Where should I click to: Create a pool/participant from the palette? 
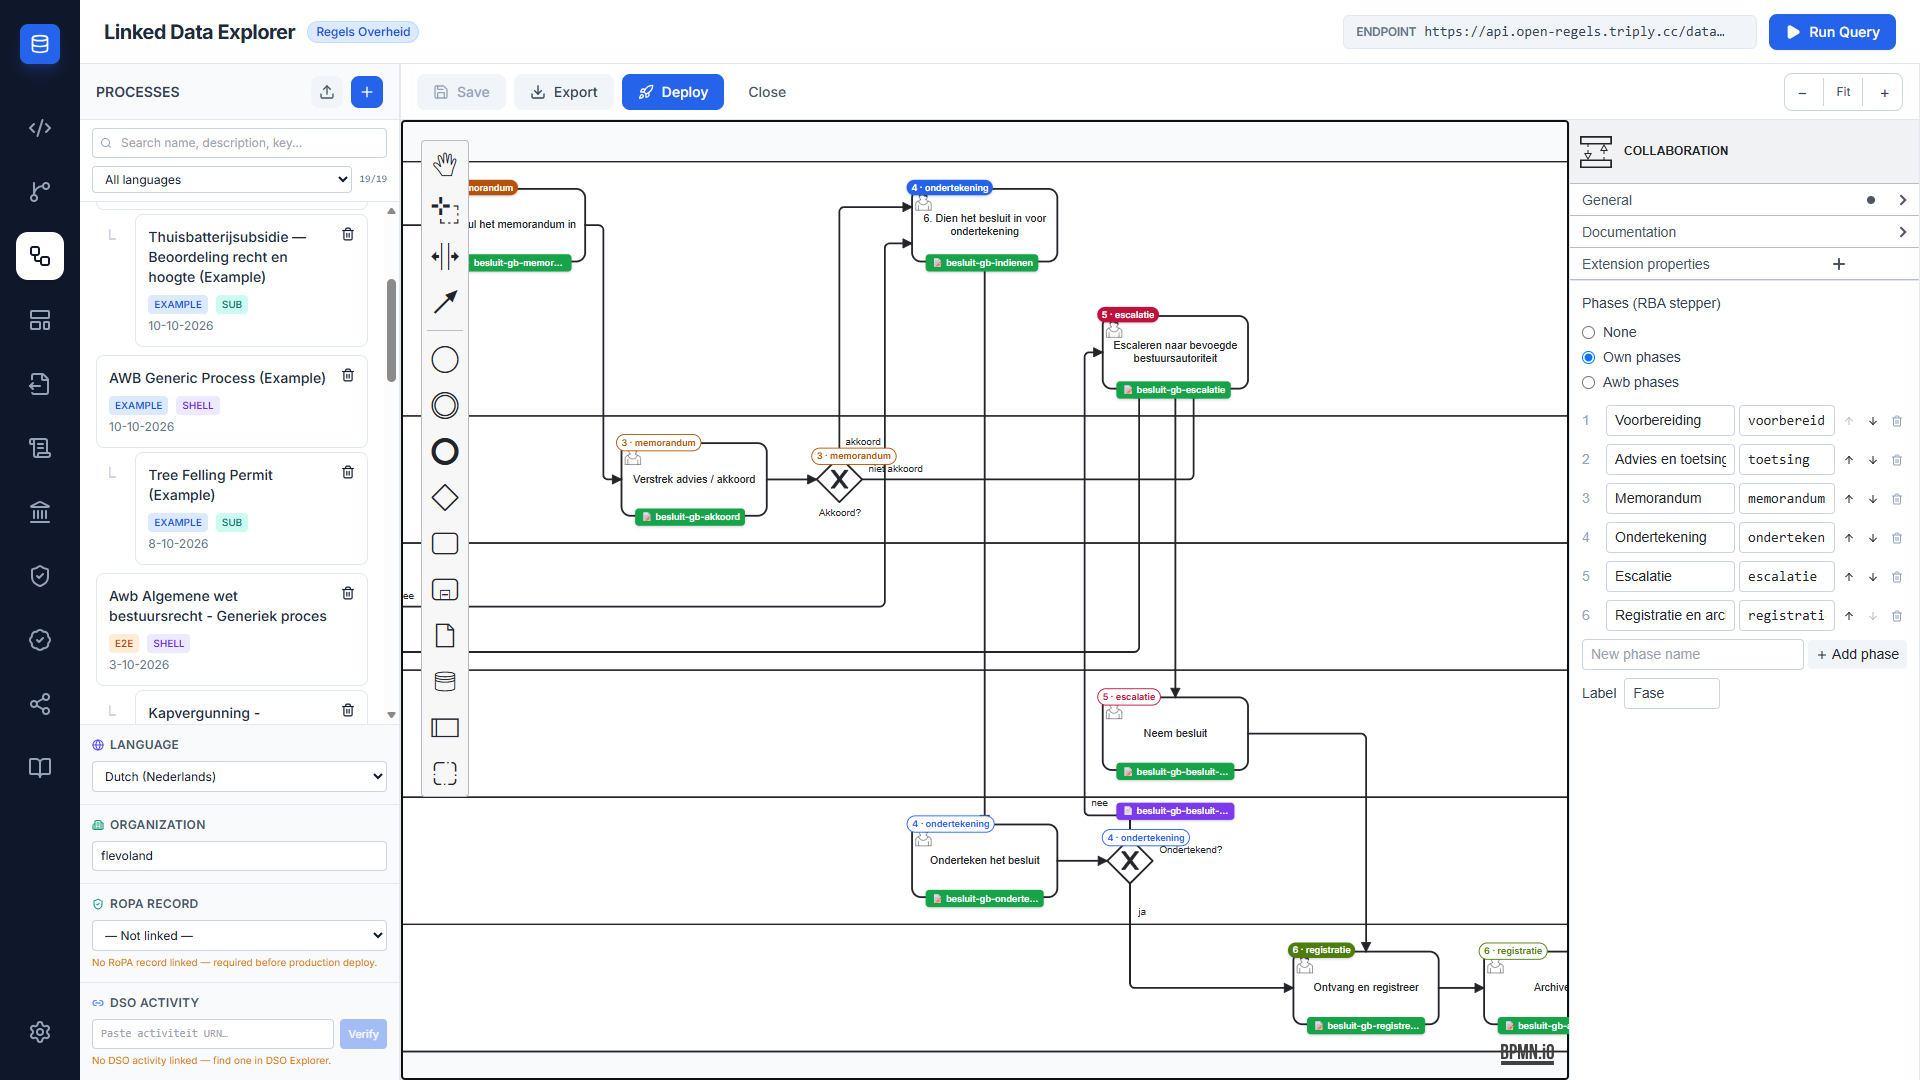pyautogui.click(x=445, y=727)
